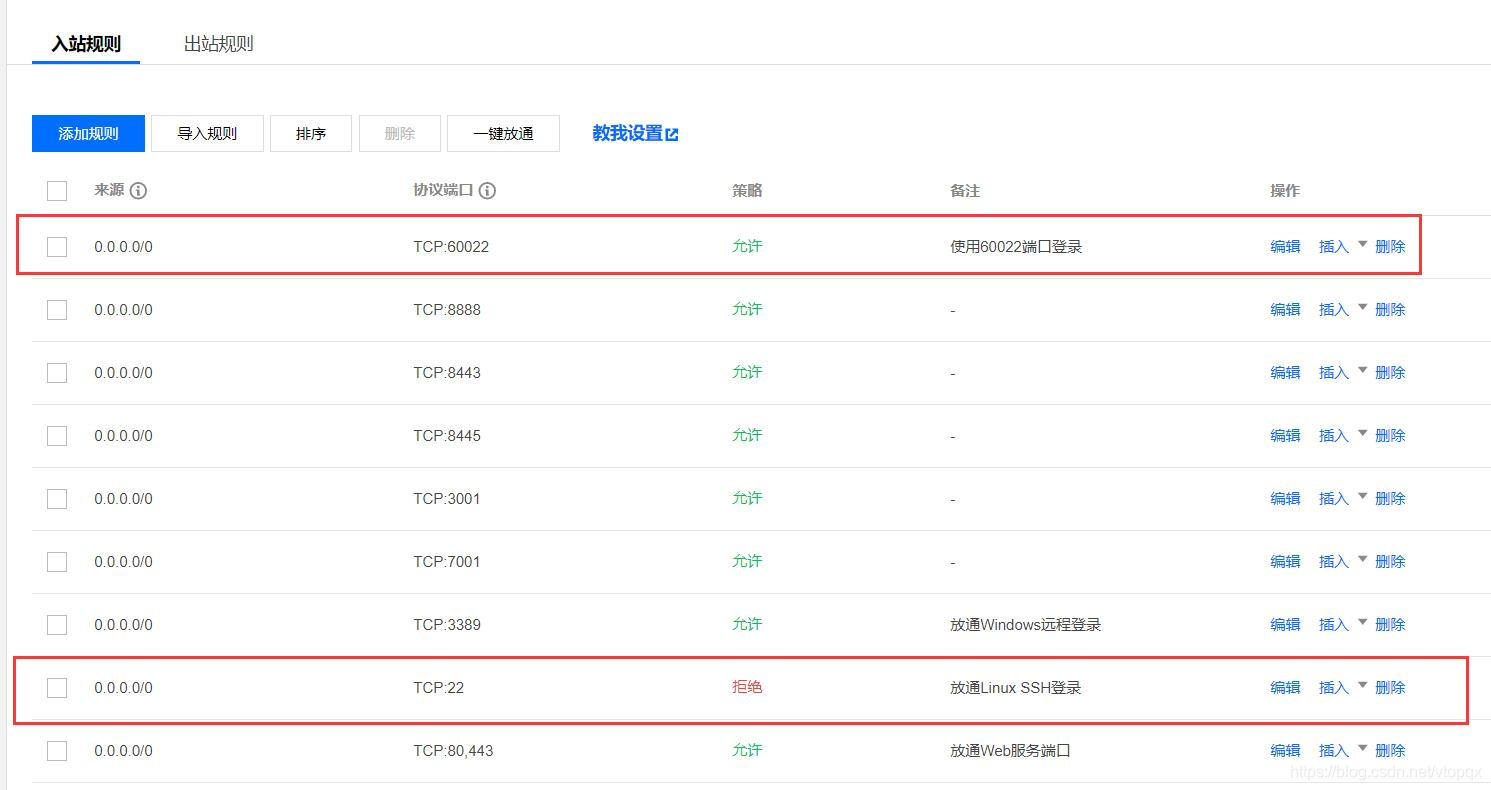Expand 插入 dropdown for TCP:8445 rule
This screenshot has width=1491, height=790.
(x=1362, y=433)
